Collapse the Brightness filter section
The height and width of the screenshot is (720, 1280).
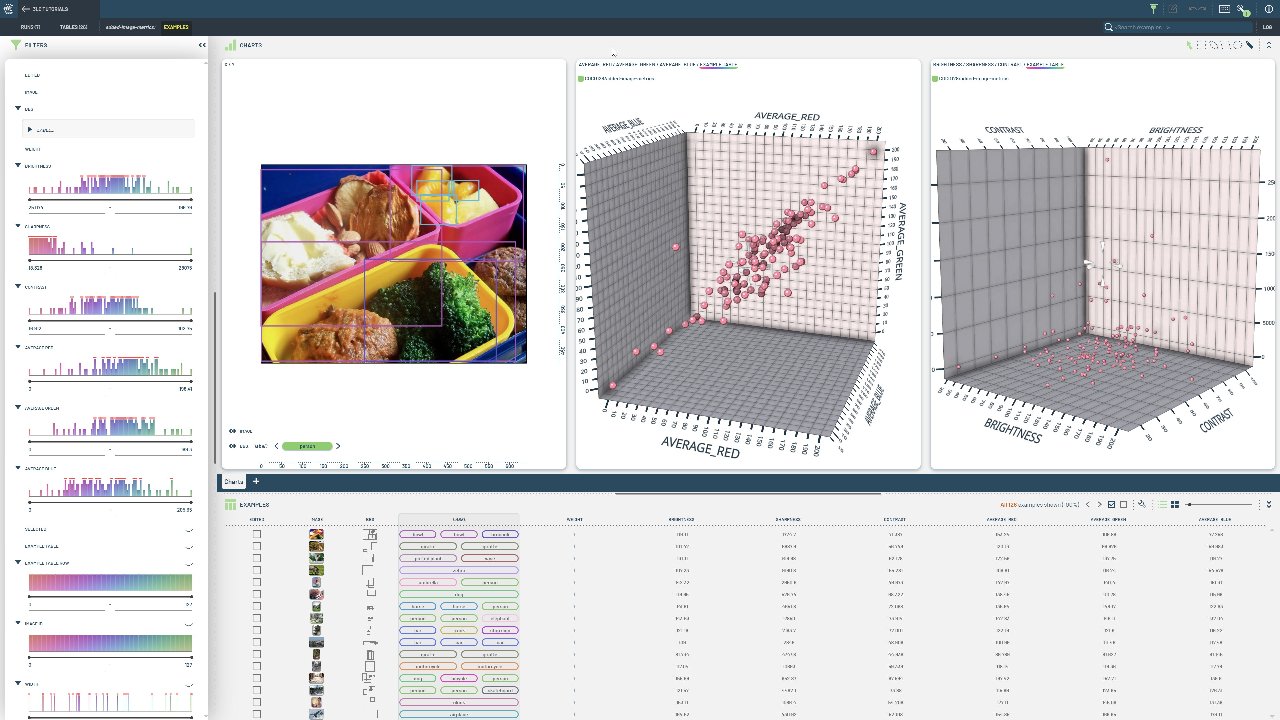[x=18, y=166]
